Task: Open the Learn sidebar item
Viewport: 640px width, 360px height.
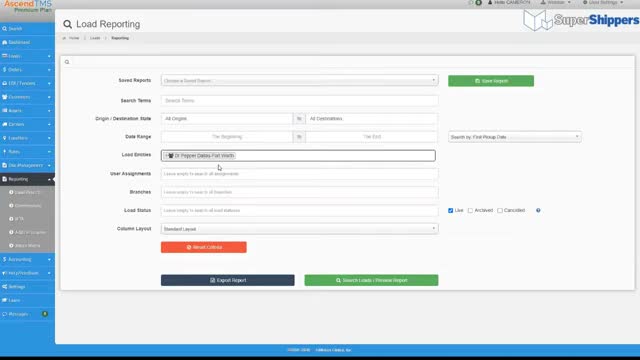Action: [x=27, y=300]
